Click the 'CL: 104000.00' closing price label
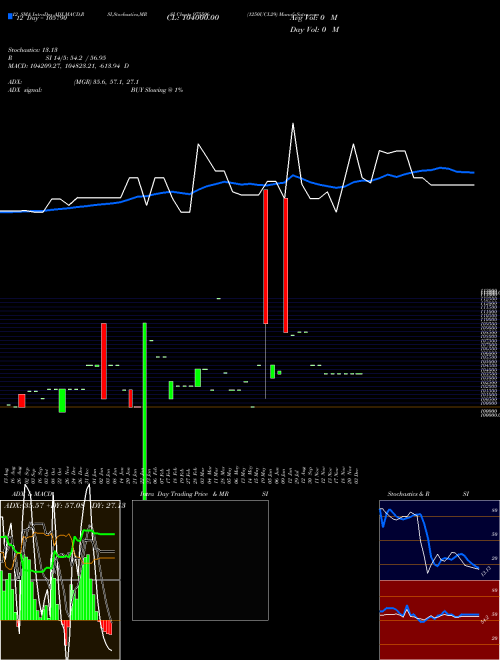The image size is (500, 660). coord(193,18)
